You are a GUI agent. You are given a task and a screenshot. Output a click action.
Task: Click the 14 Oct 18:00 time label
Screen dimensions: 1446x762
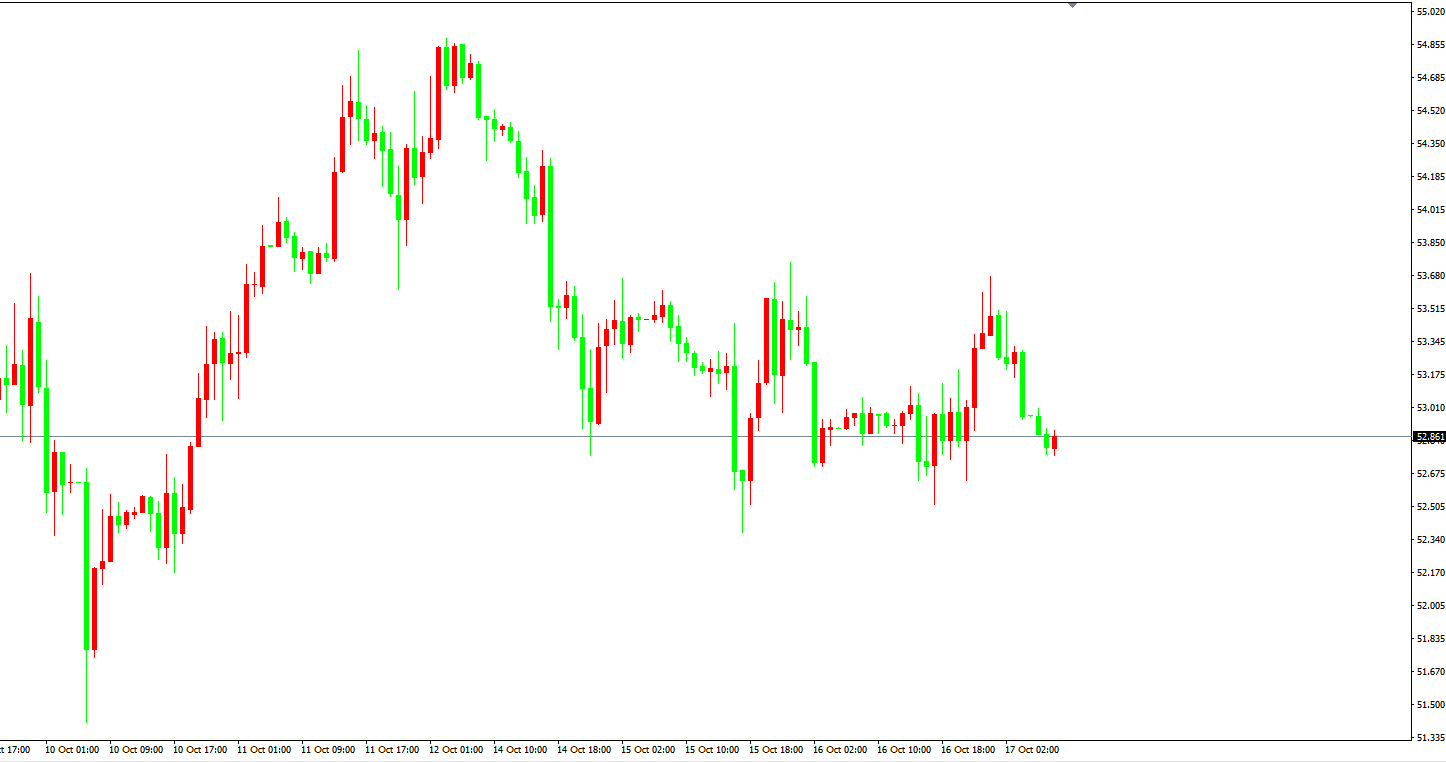(583, 749)
